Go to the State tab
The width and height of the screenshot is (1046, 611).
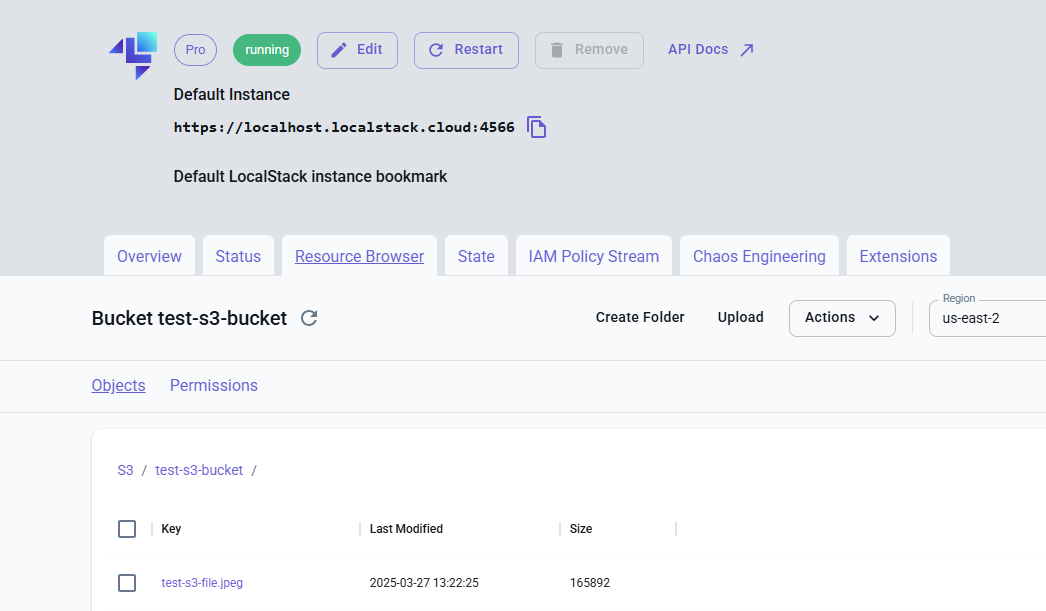(476, 256)
